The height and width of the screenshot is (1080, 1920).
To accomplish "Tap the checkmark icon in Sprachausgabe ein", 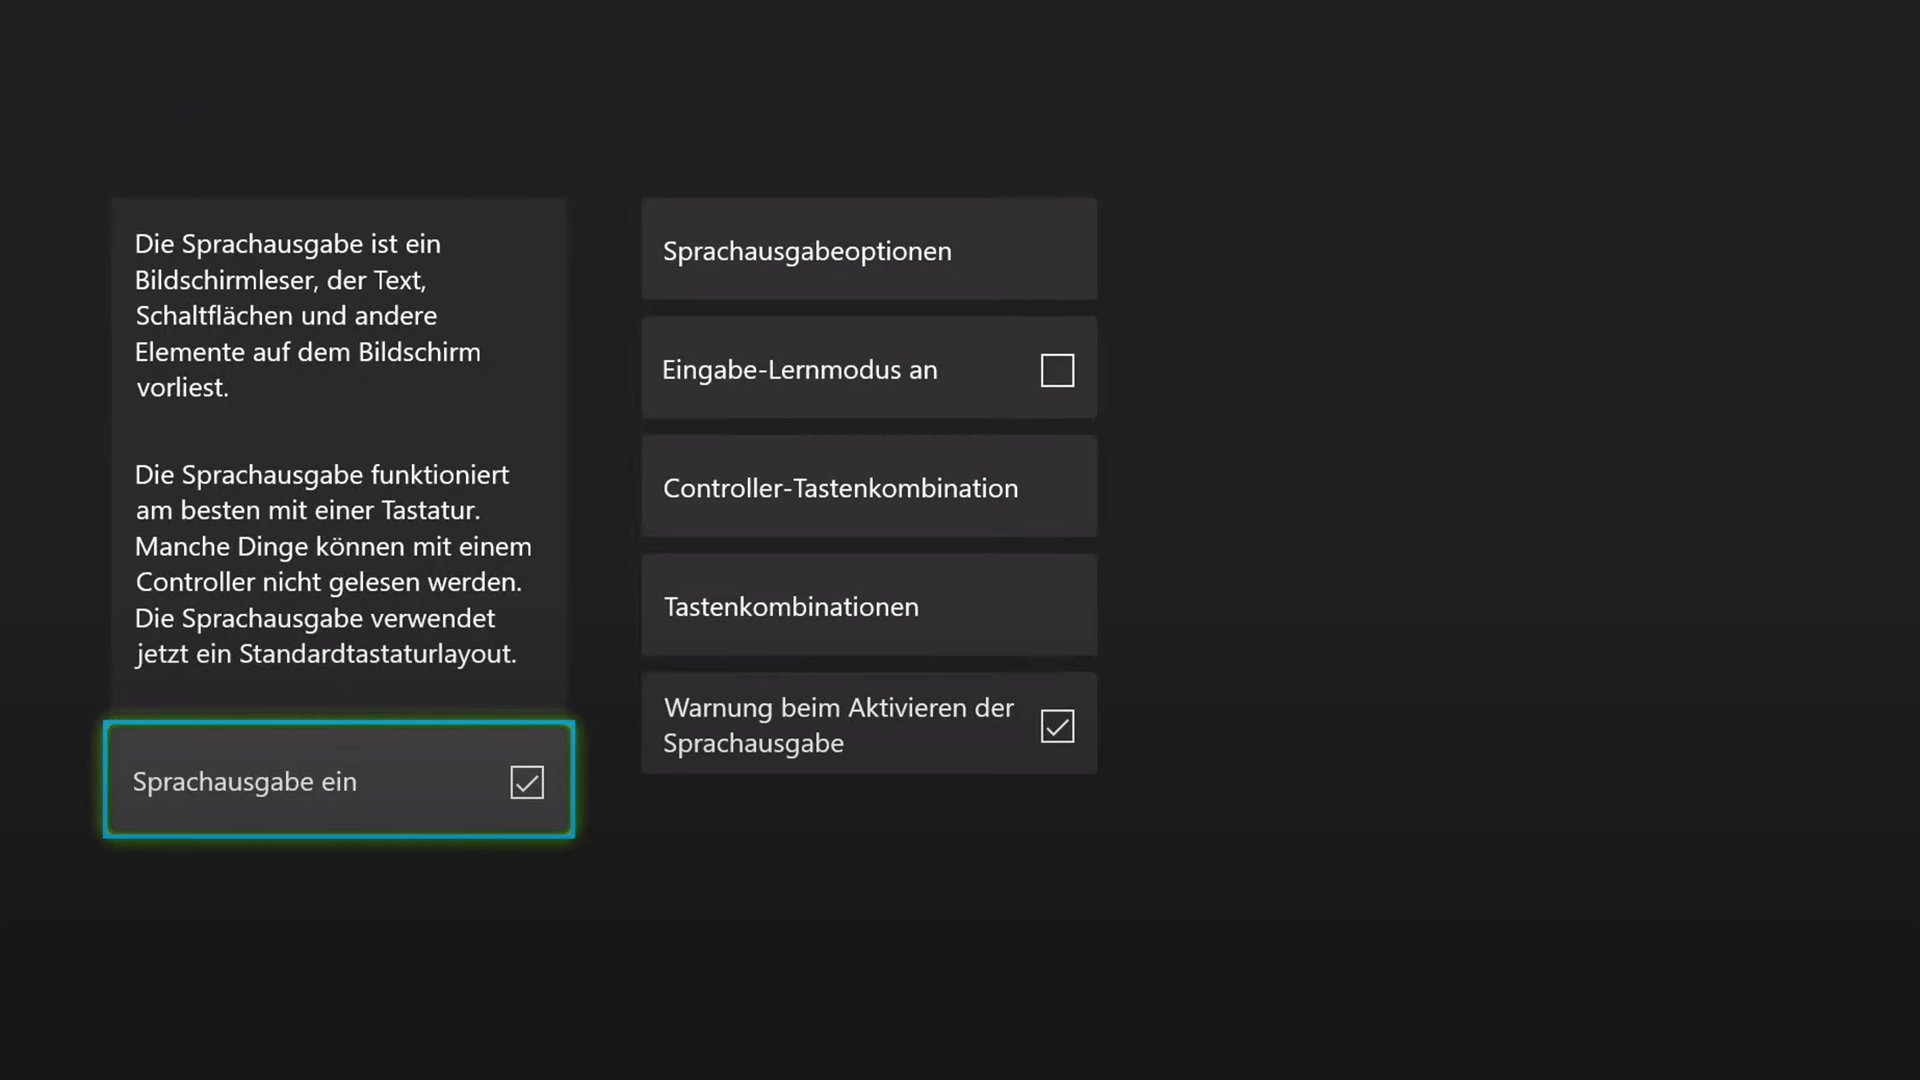I will tap(527, 782).
